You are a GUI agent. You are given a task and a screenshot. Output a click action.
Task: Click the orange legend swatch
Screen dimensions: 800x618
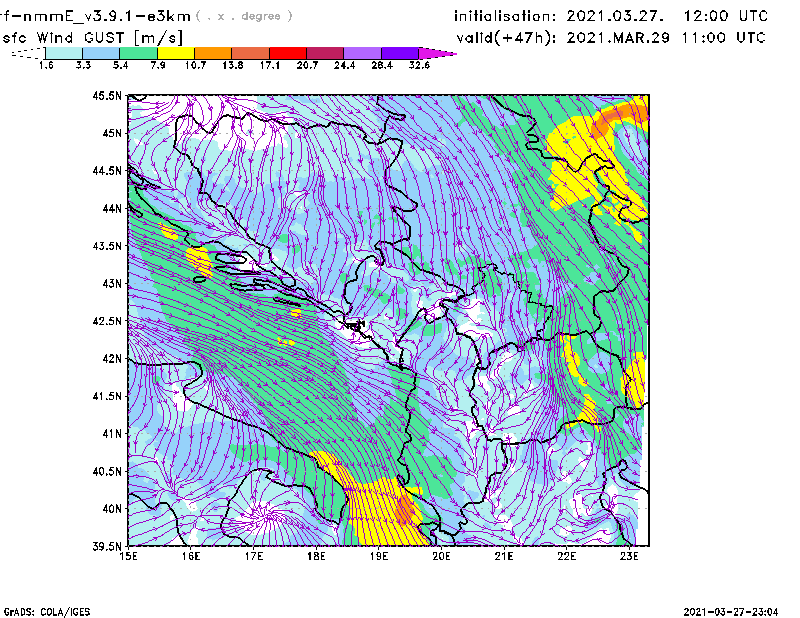click(213, 53)
